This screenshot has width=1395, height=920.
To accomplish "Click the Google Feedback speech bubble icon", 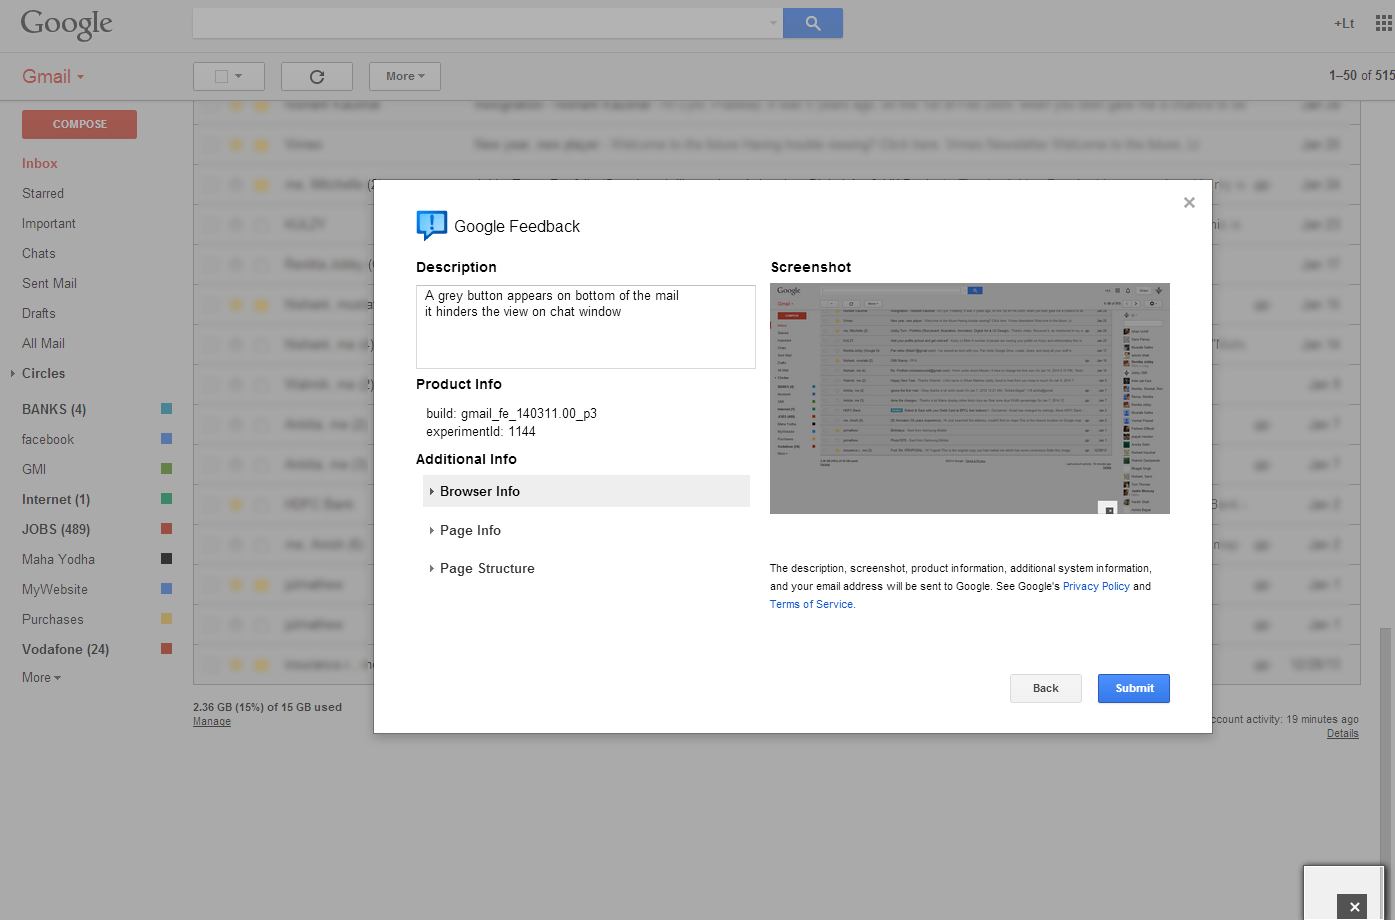I will click(x=431, y=225).
